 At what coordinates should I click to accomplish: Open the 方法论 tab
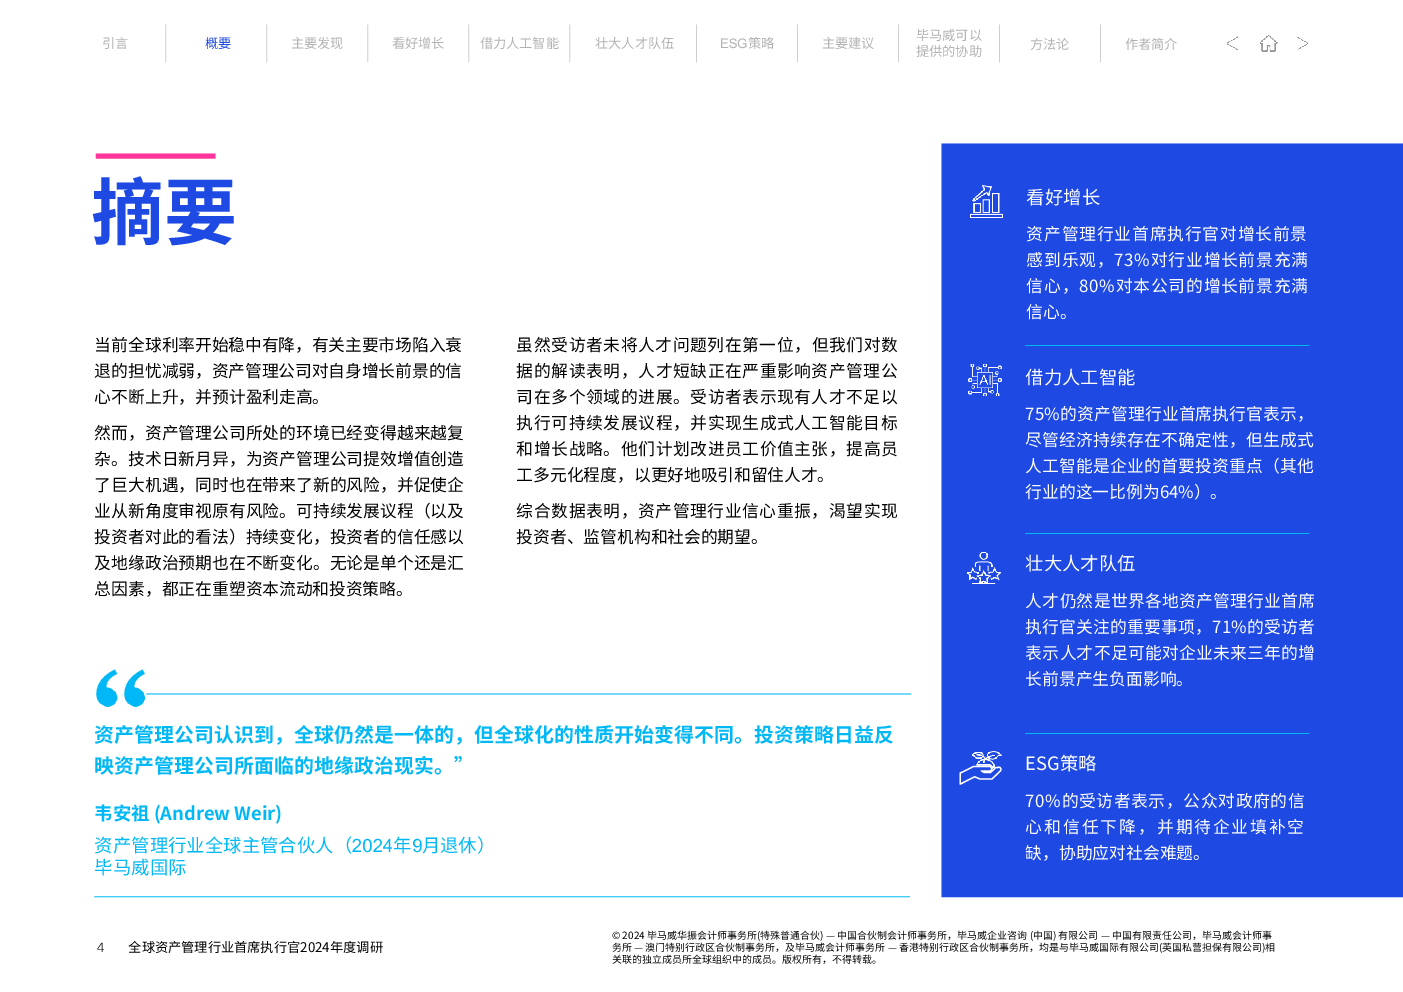click(1050, 44)
